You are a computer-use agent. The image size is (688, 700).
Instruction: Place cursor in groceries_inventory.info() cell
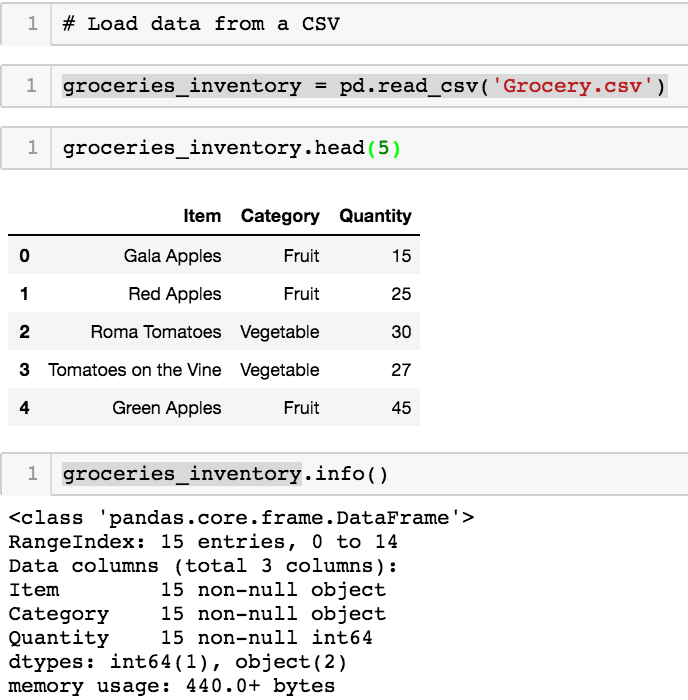coord(225,474)
